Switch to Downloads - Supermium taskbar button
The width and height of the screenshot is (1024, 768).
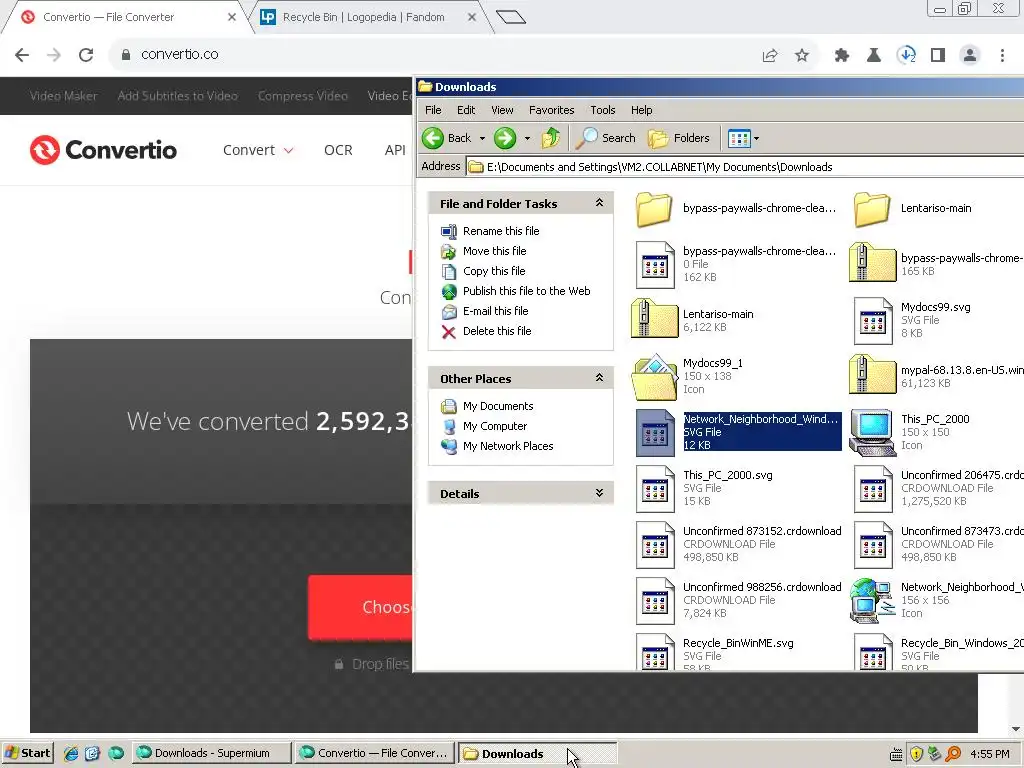tap(212, 754)
